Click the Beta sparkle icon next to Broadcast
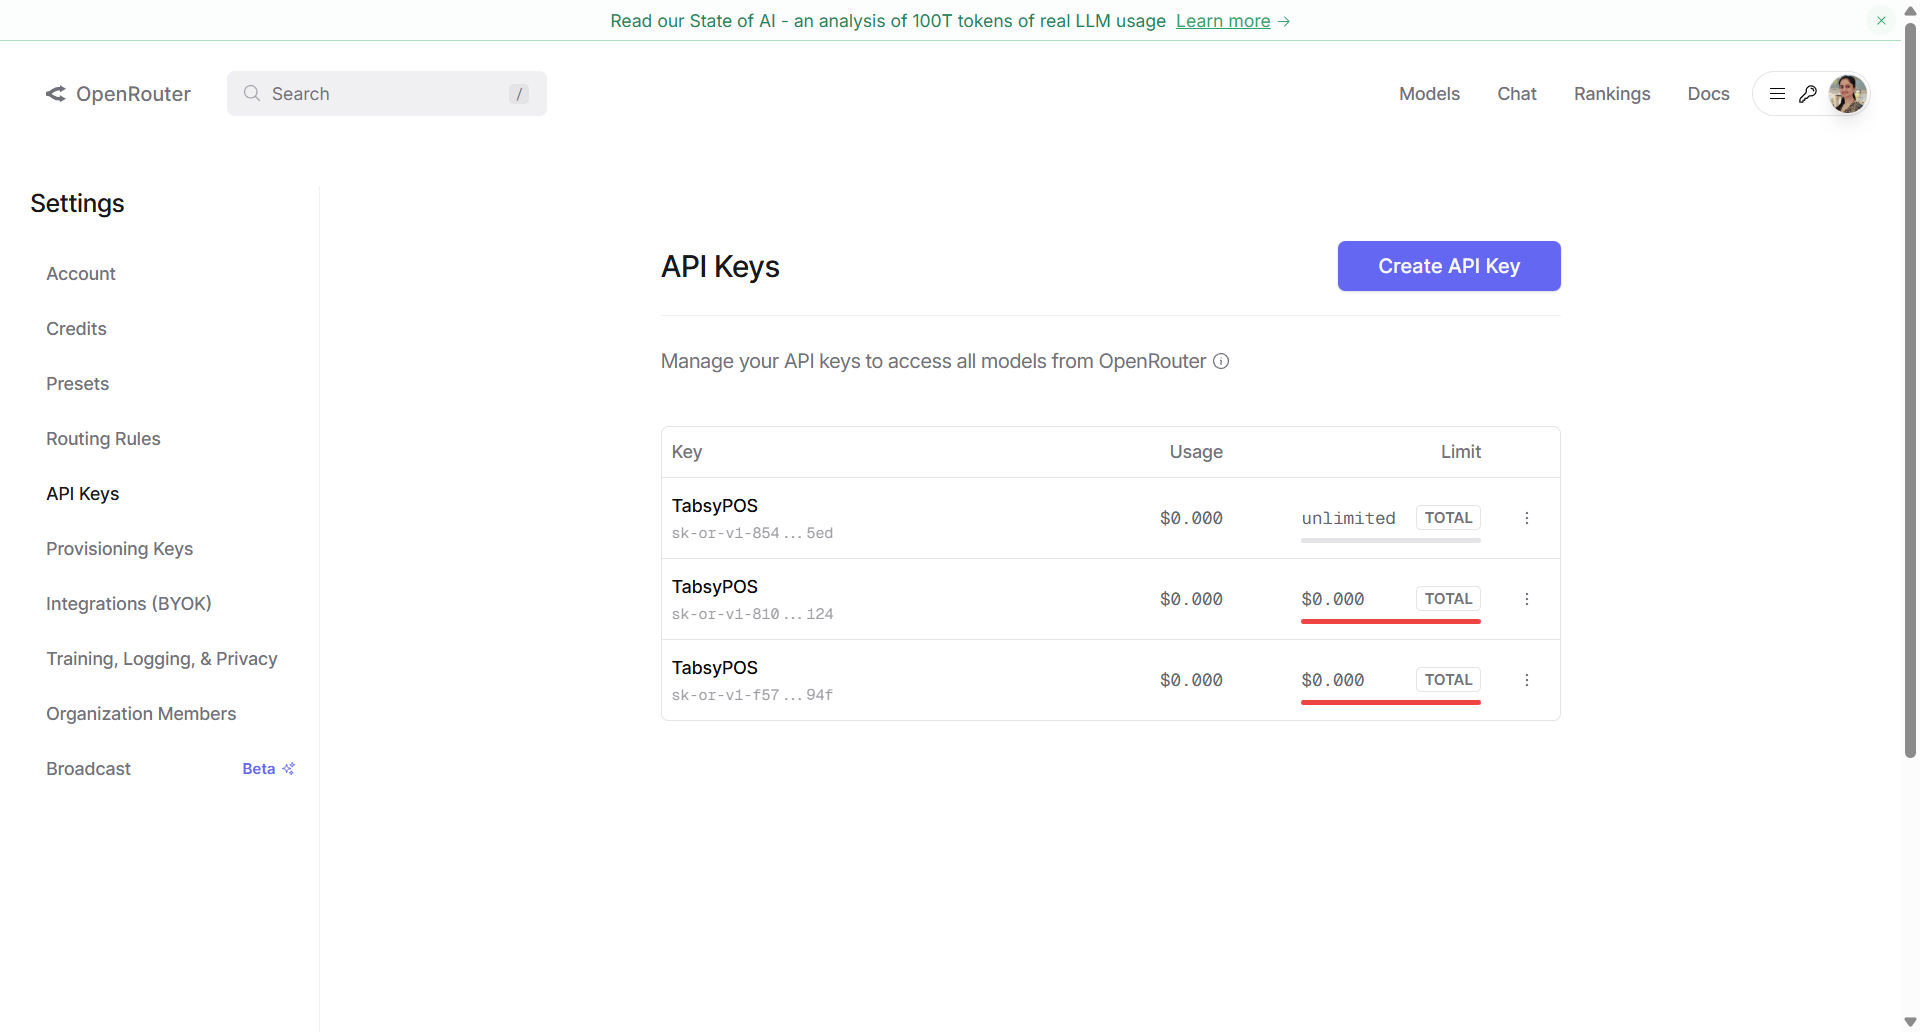 [x=289, y=769]
